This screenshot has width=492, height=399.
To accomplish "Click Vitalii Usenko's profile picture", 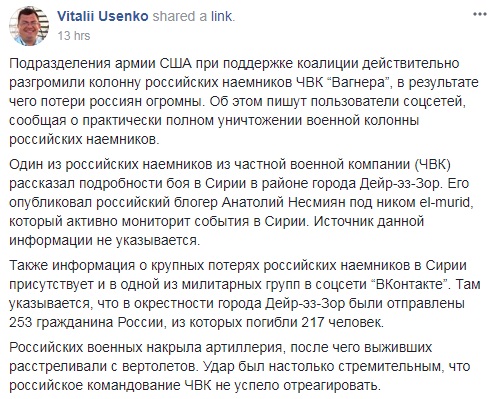I will click(29, 26).
